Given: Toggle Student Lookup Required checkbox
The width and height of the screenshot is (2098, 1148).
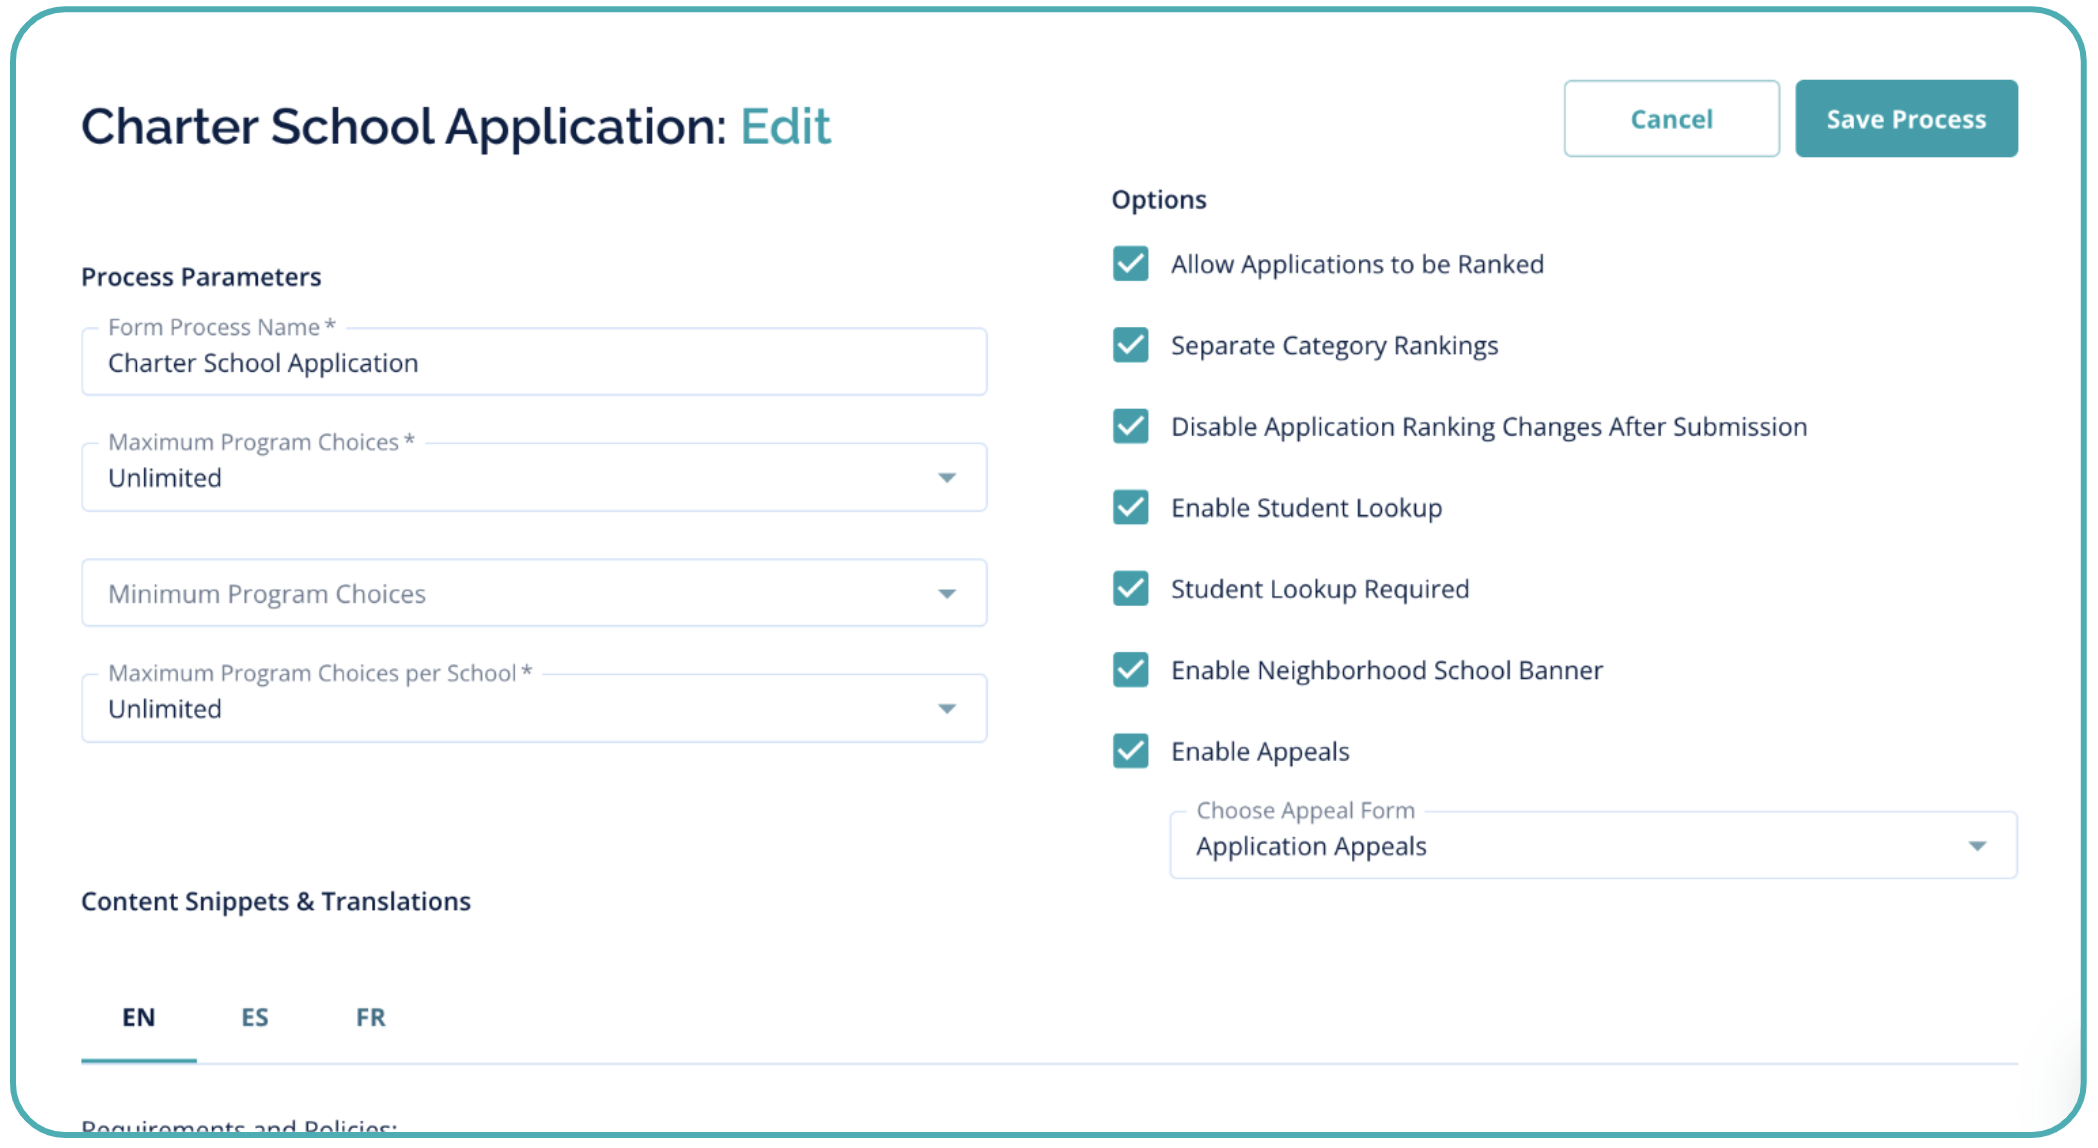Looking at the screenshot, I should pos(1130,588).
